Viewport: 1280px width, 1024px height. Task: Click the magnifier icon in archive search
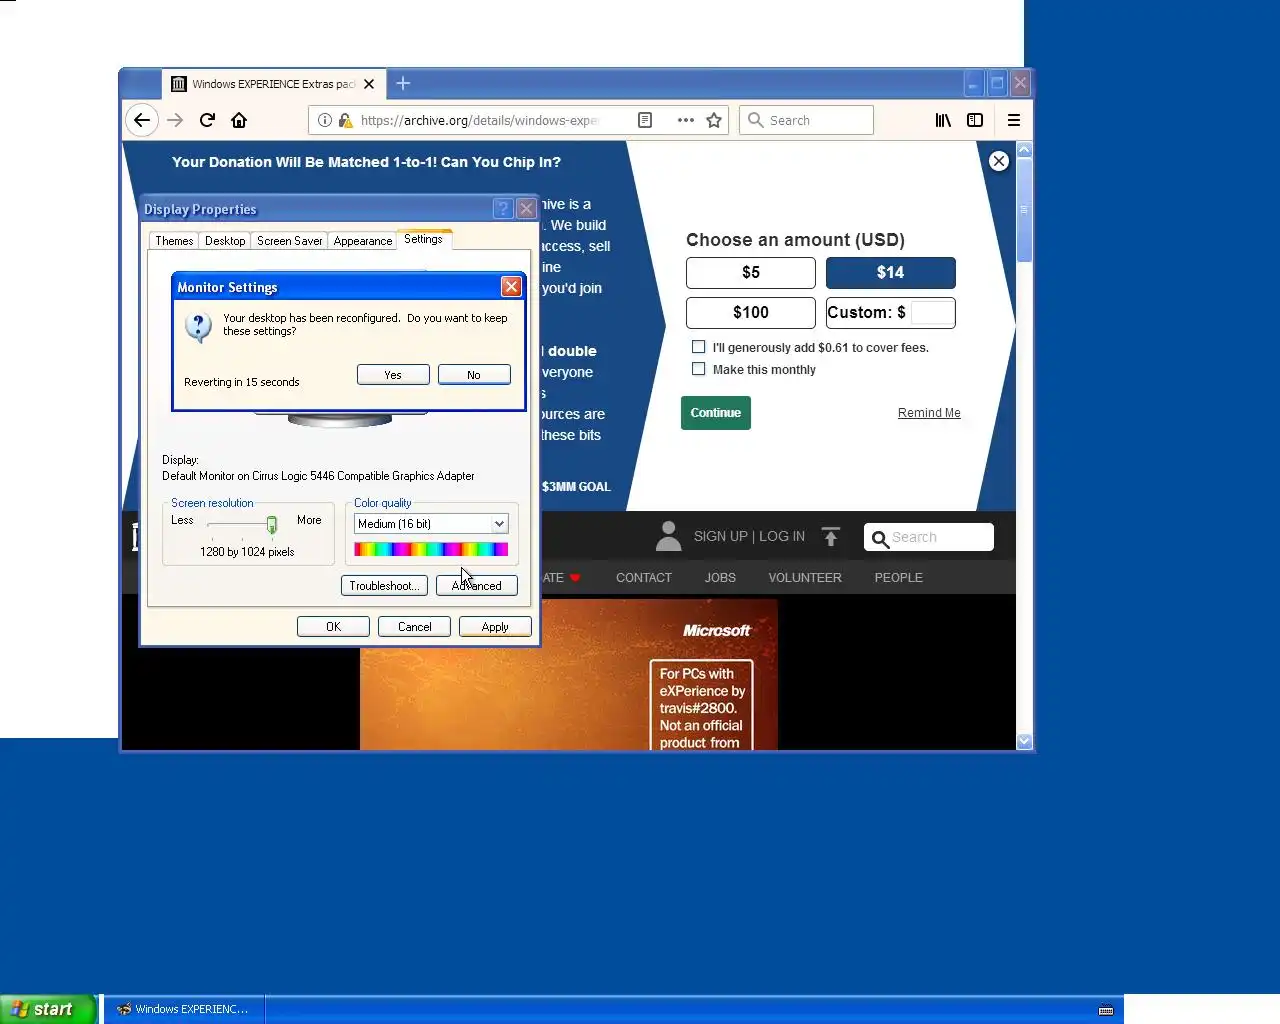(880, 539)
